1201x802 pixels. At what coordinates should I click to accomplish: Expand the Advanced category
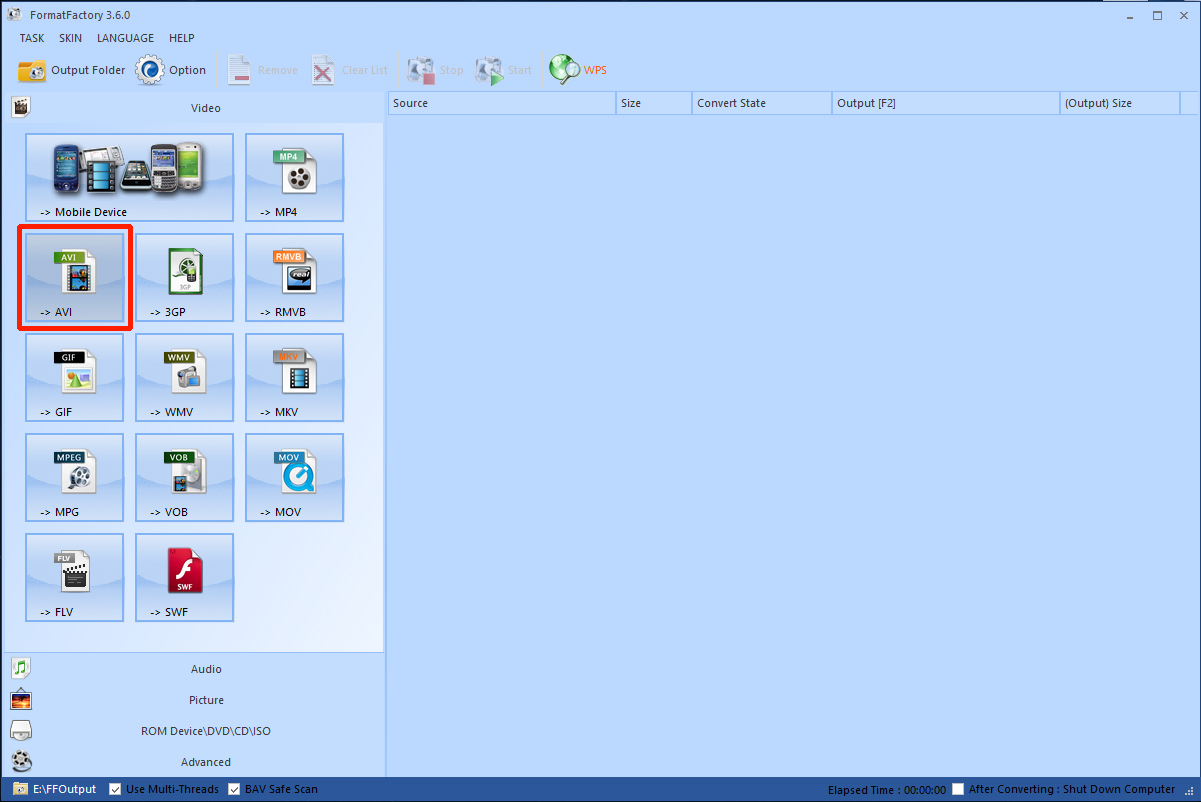pos(192,762)
